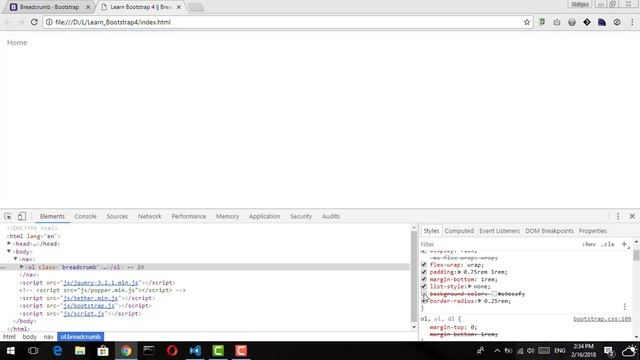The width and height of the screenshot is (640, 360).
Task: Go to Performance tab
Action: (x=189, y=216)
